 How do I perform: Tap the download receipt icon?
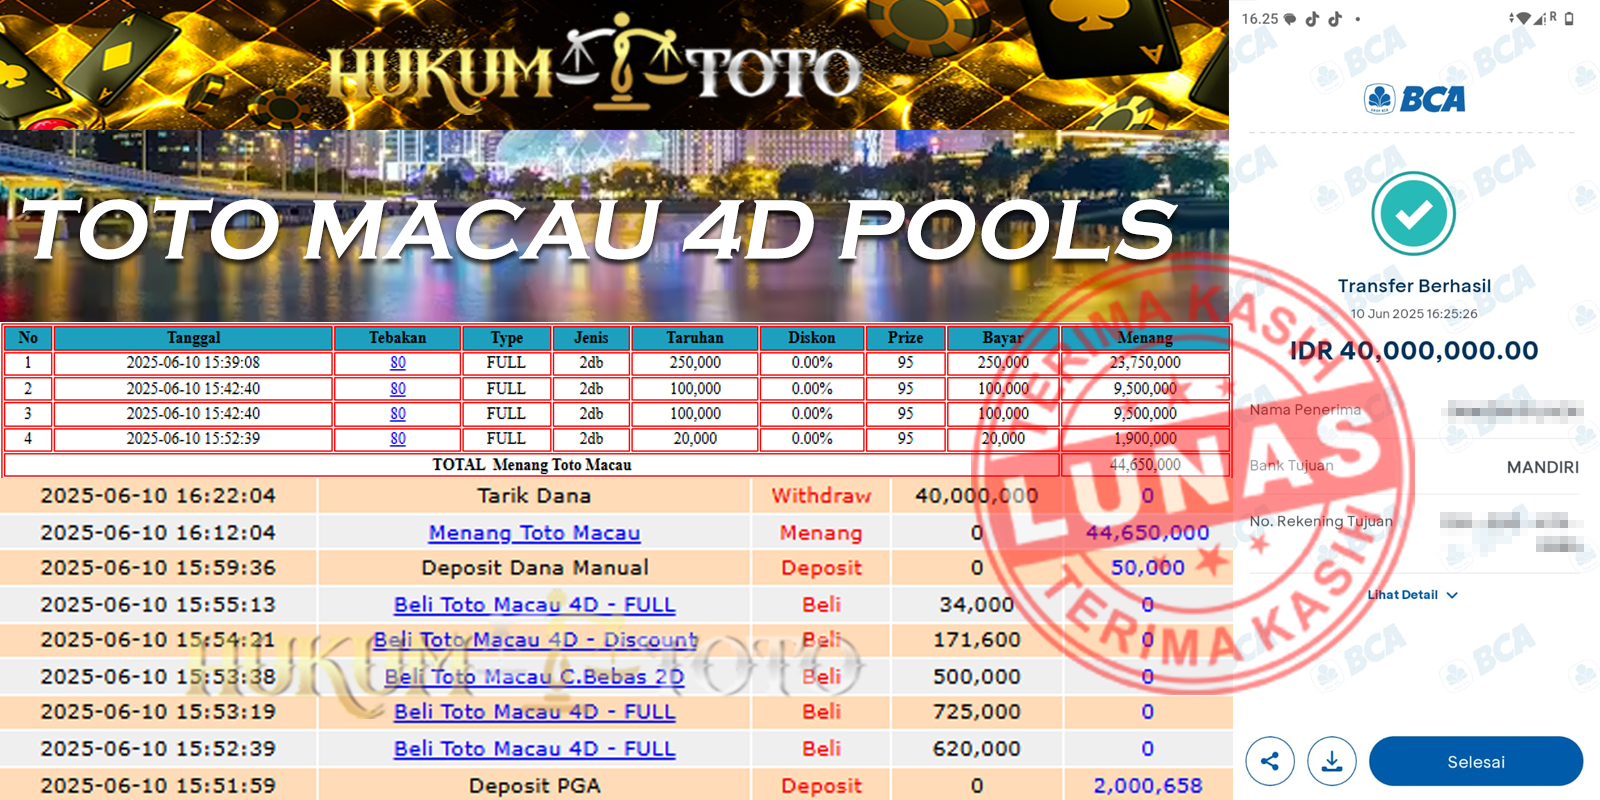(1332, 761)
